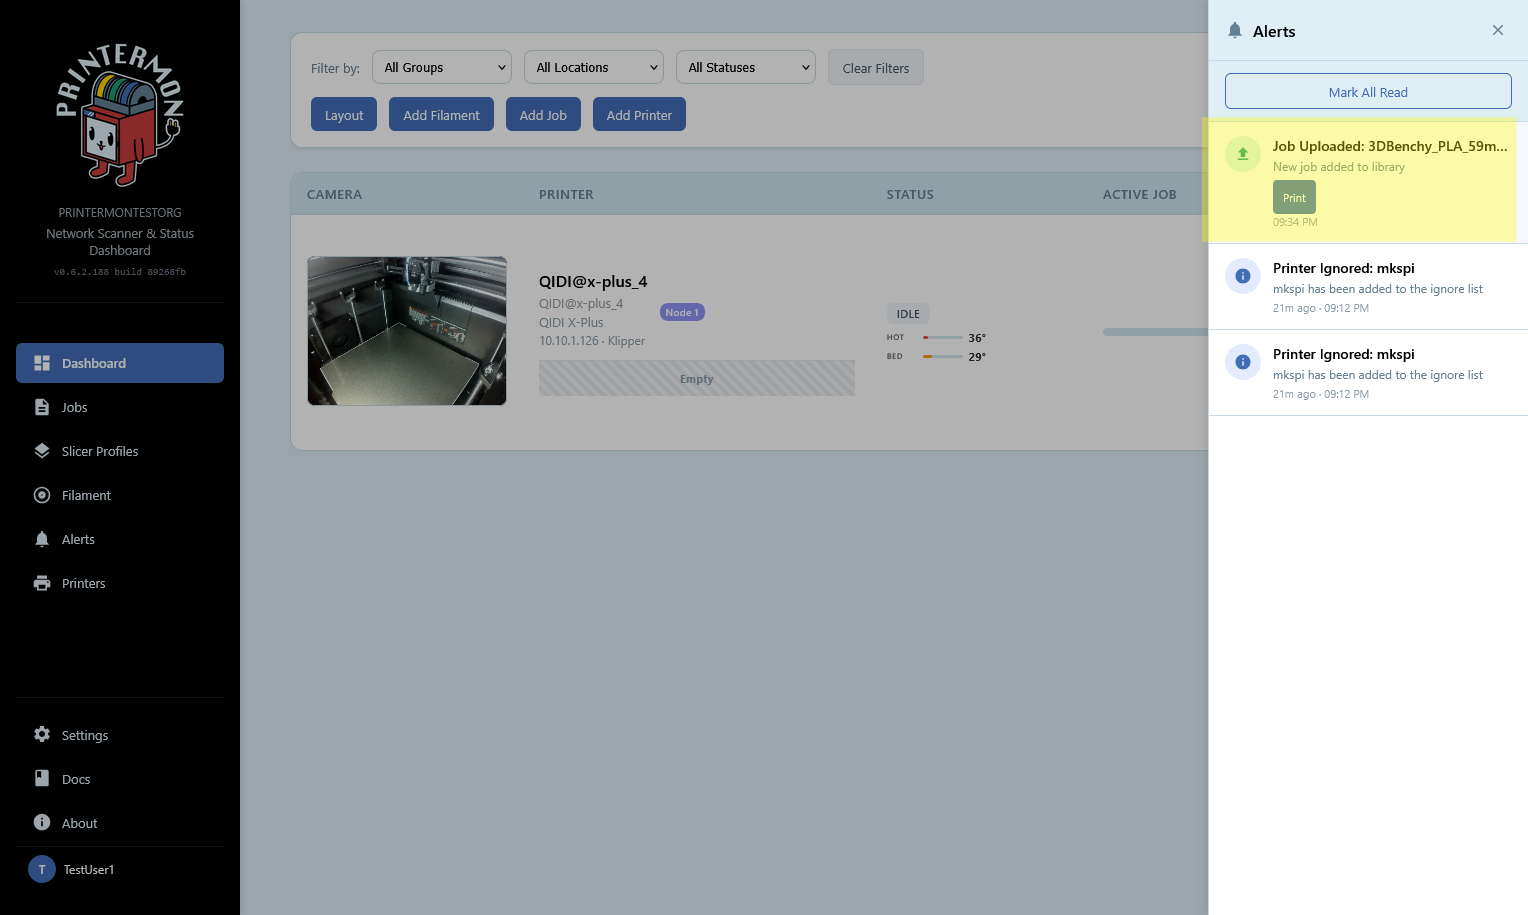Click the Settings gear icon
This screenshot has width=1528, height=915.
coord(42,735)
